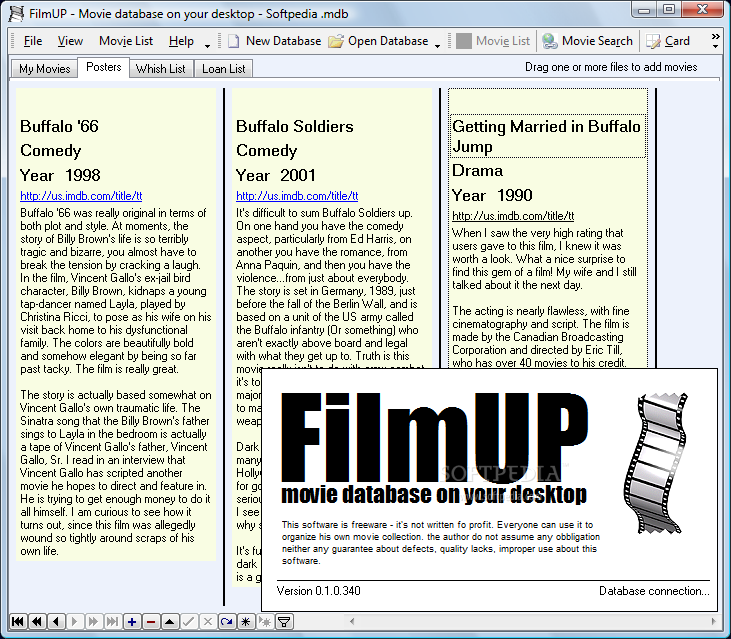Expand menu bar overflow arrow after Help
The image size is (731, 639).
click(x=207, y=46)
